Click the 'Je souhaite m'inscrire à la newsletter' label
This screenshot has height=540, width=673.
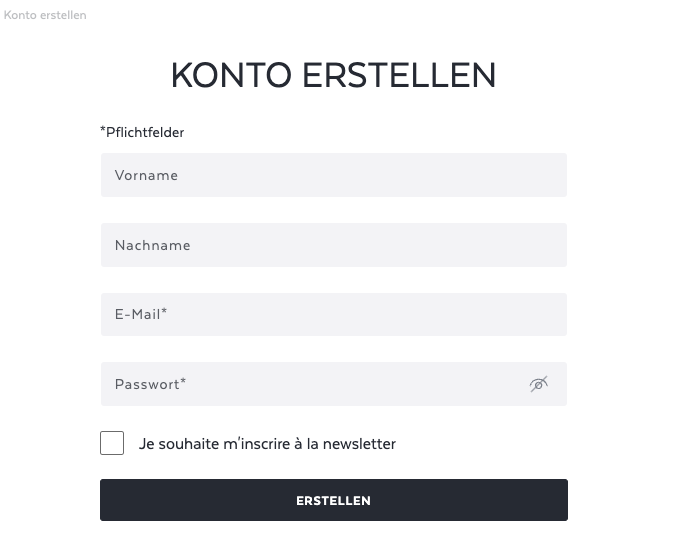267,443
